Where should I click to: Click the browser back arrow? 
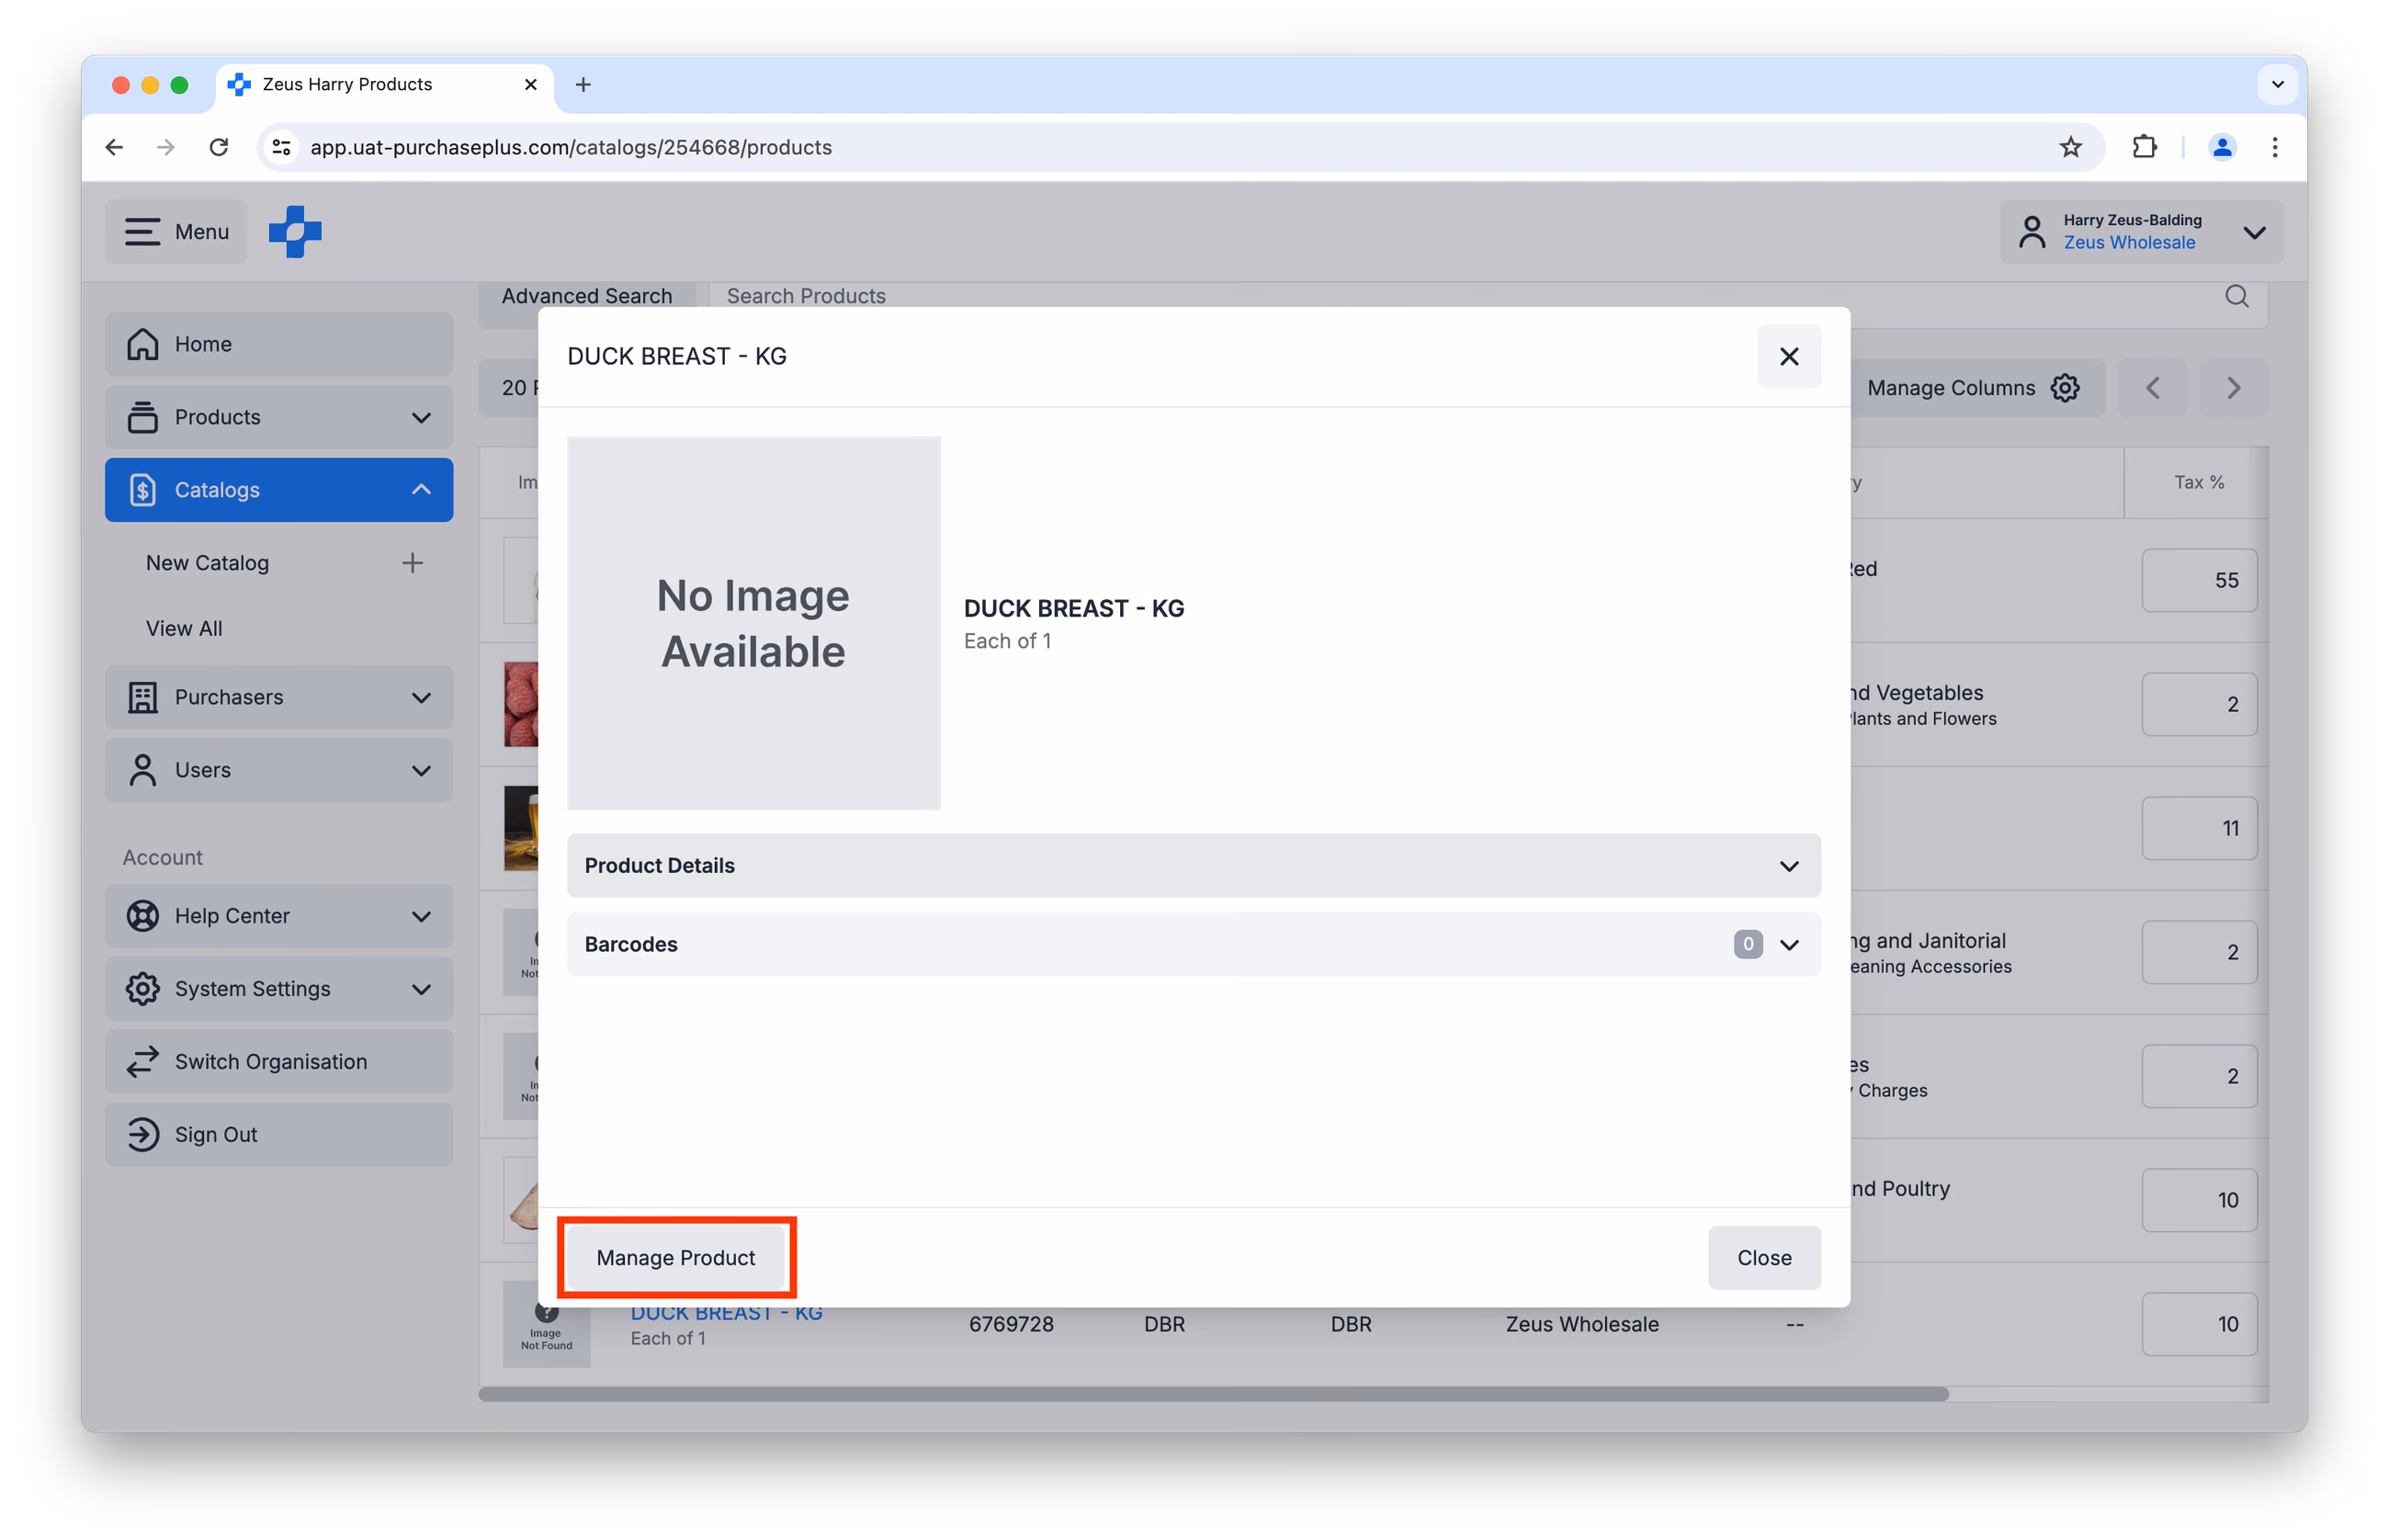(115, 147)
